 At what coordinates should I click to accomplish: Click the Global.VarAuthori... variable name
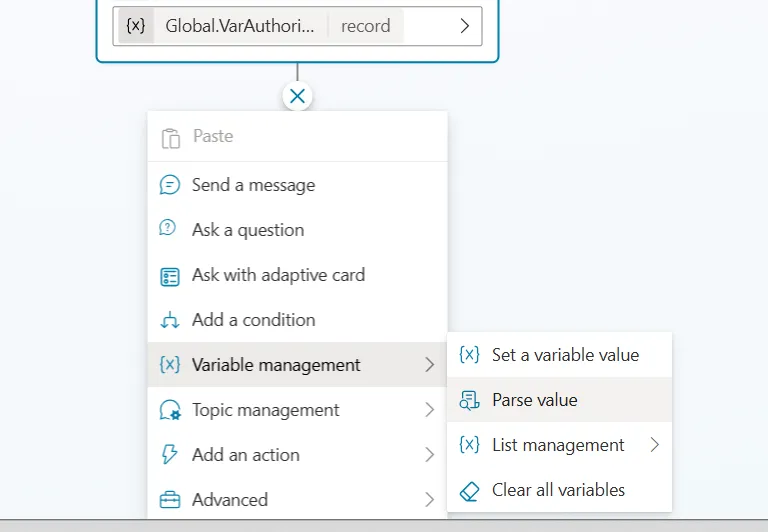(x=240, y=25)
